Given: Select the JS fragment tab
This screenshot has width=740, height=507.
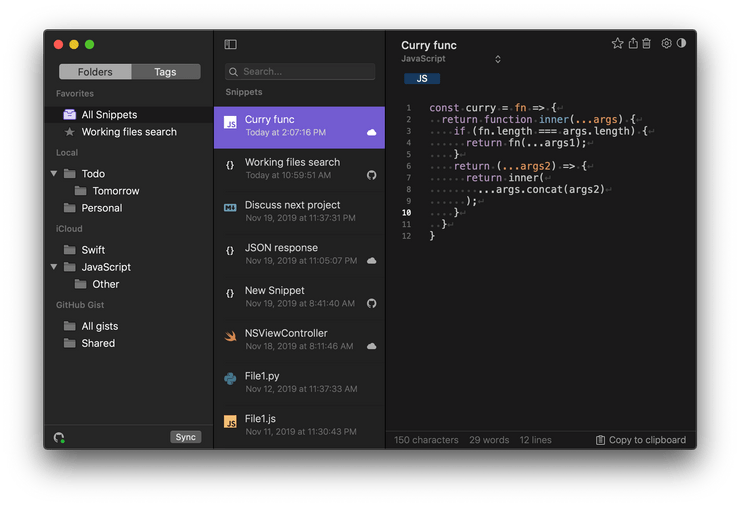Looking at the screenshot, I should click(422, 78).
